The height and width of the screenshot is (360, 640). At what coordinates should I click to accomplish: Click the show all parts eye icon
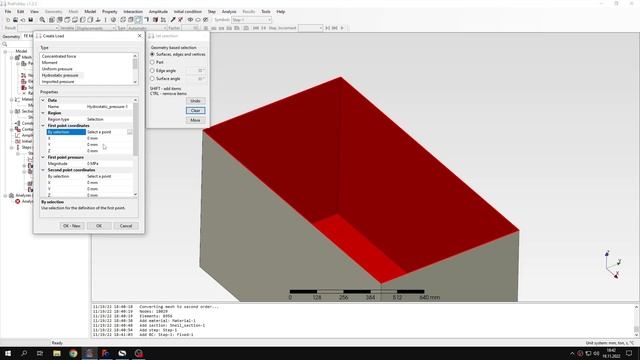pyautogui.click(x=190, y=20)
